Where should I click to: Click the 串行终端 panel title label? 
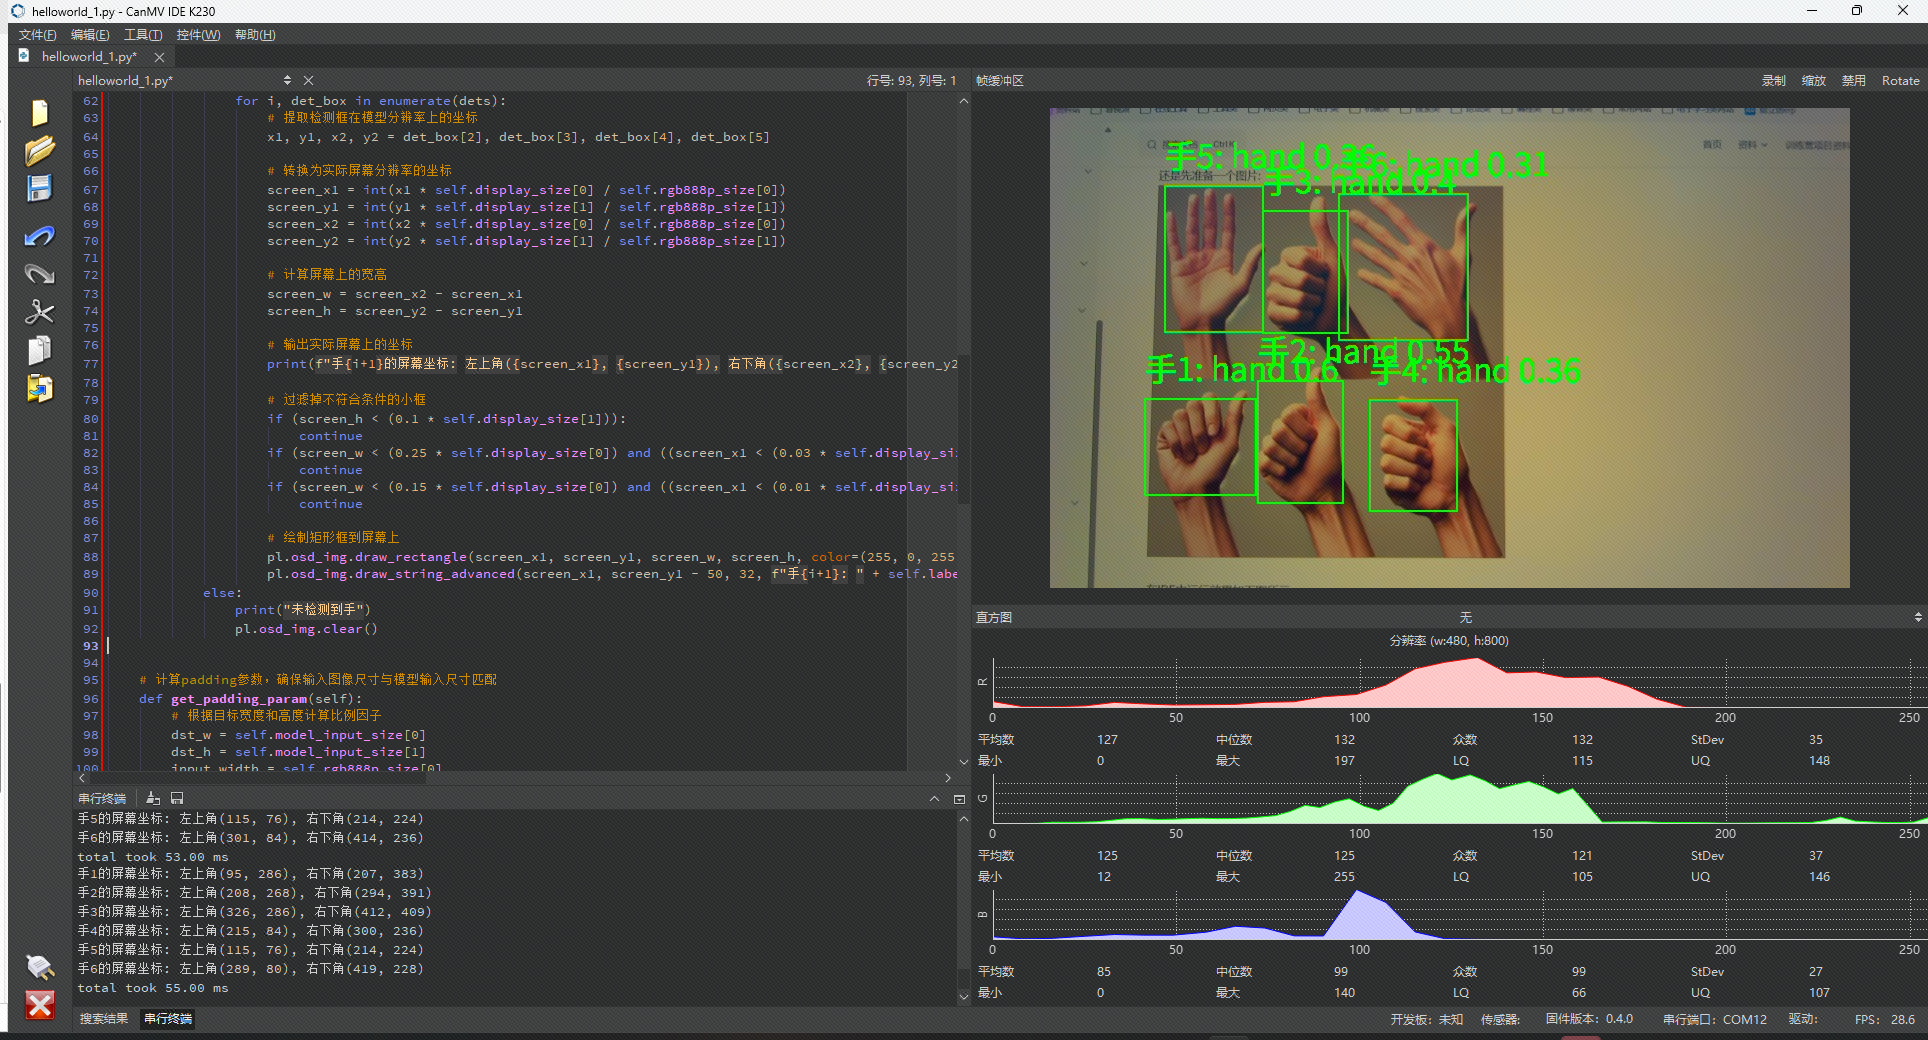[102, 799]
